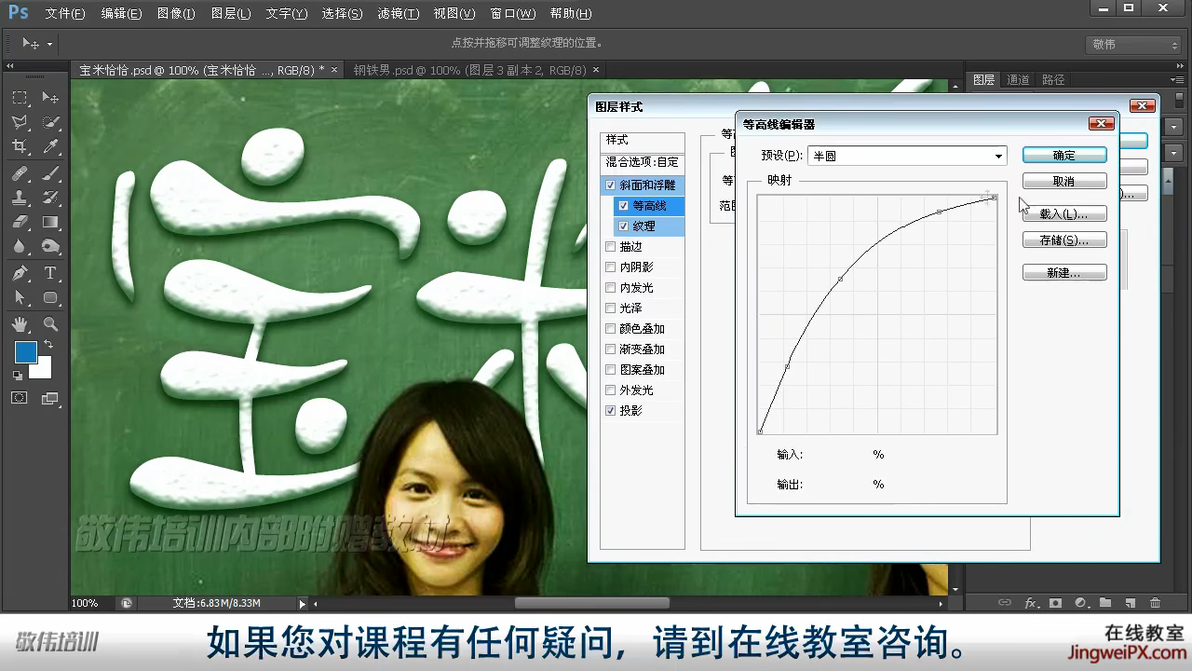This screenshot has height=671, width=1192.
Task: Click the 新建... button
Action: coord(1064,273)
